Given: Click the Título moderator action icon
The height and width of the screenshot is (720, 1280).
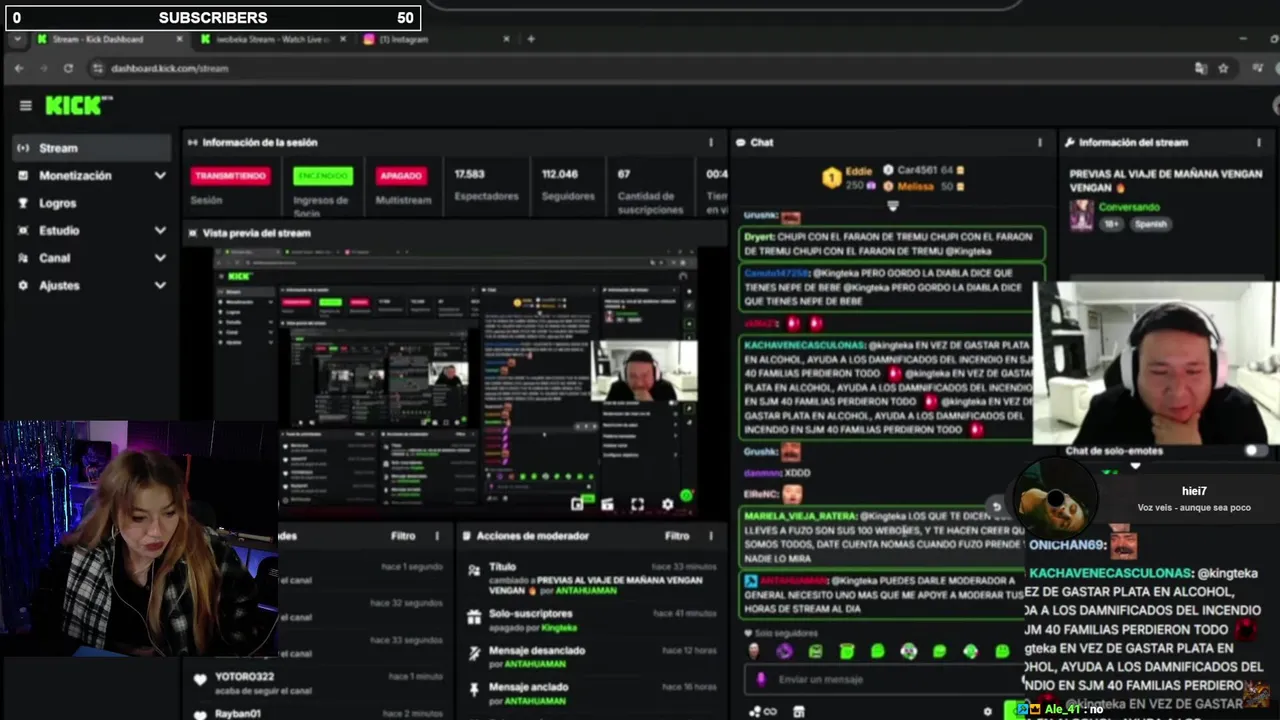Looking at the screenshot, I should [x=474, y=569].
